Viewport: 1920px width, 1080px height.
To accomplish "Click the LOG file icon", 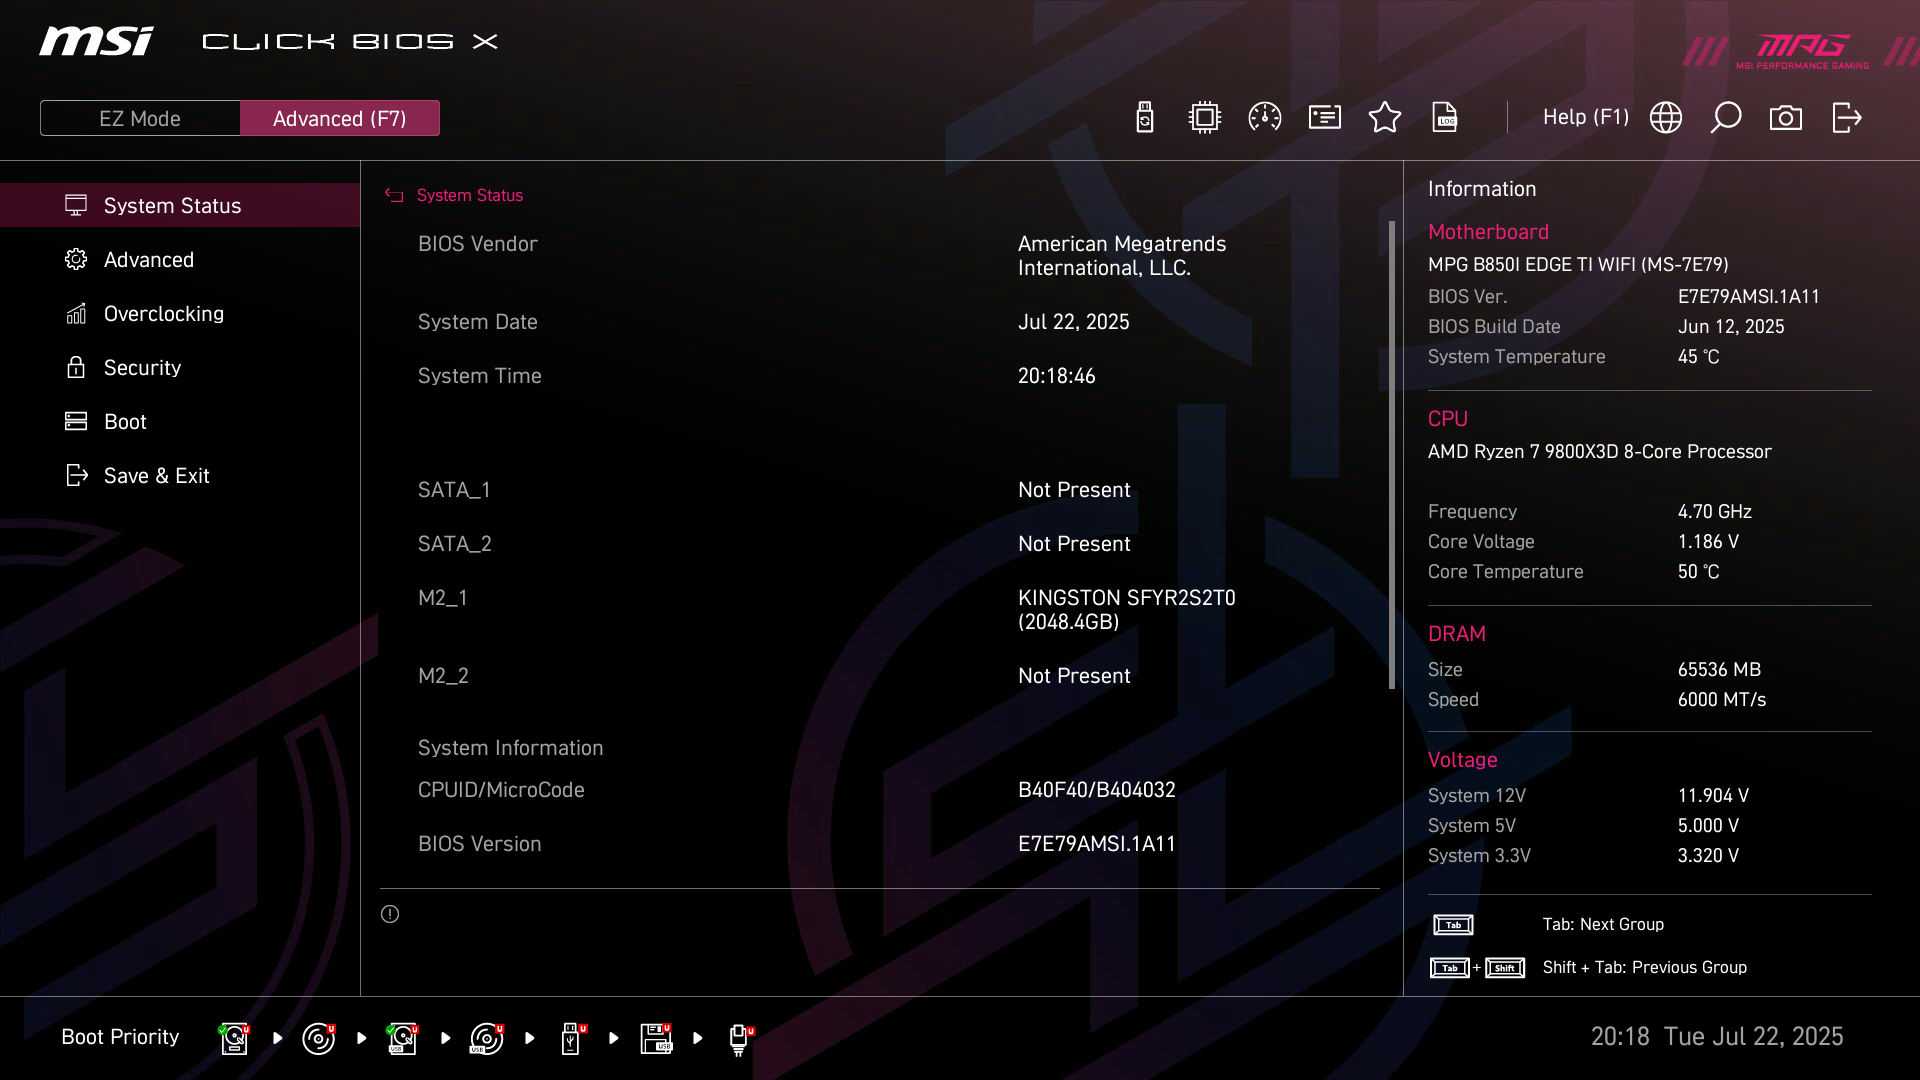I will (x=1445, y=118).
